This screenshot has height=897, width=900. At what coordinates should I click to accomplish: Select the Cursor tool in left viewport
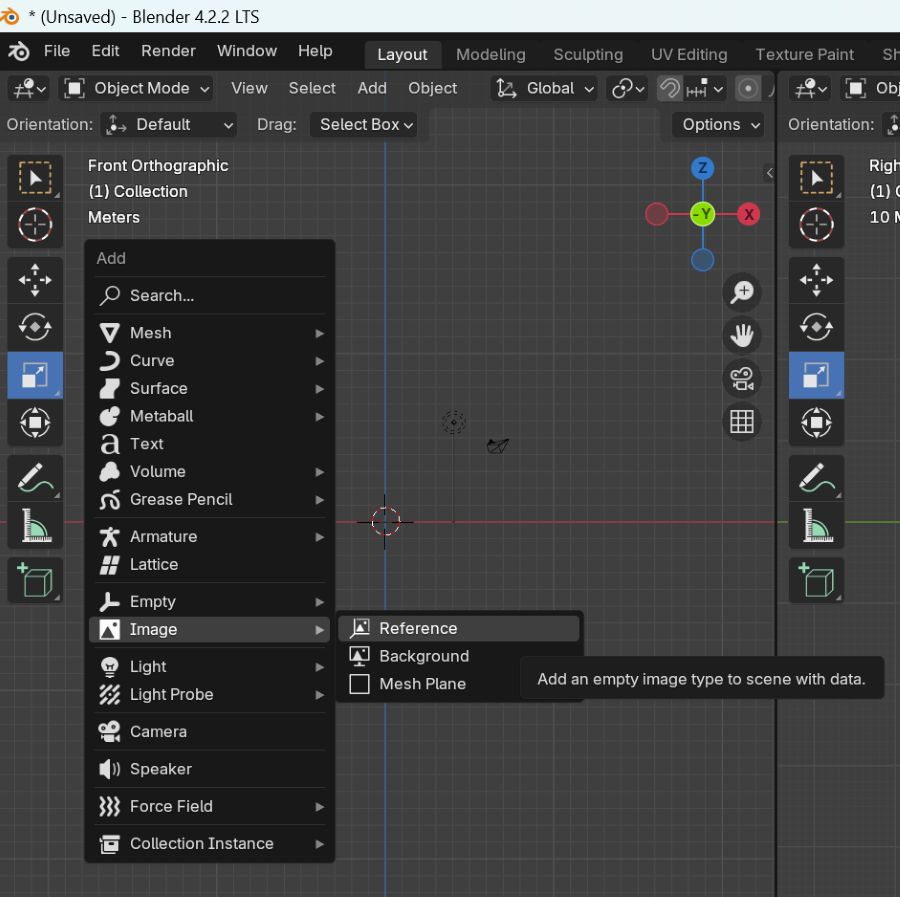35,224
